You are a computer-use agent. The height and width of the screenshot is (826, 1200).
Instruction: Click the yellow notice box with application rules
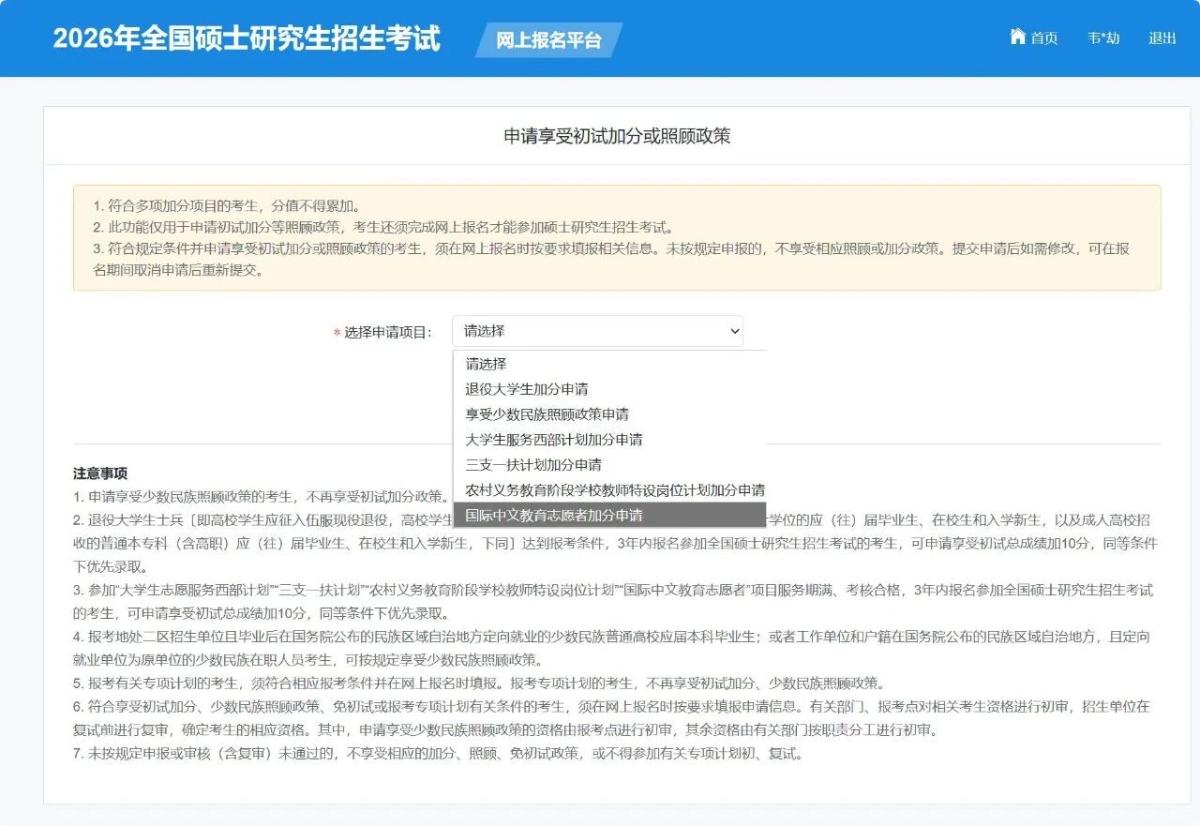coord(616,238)
